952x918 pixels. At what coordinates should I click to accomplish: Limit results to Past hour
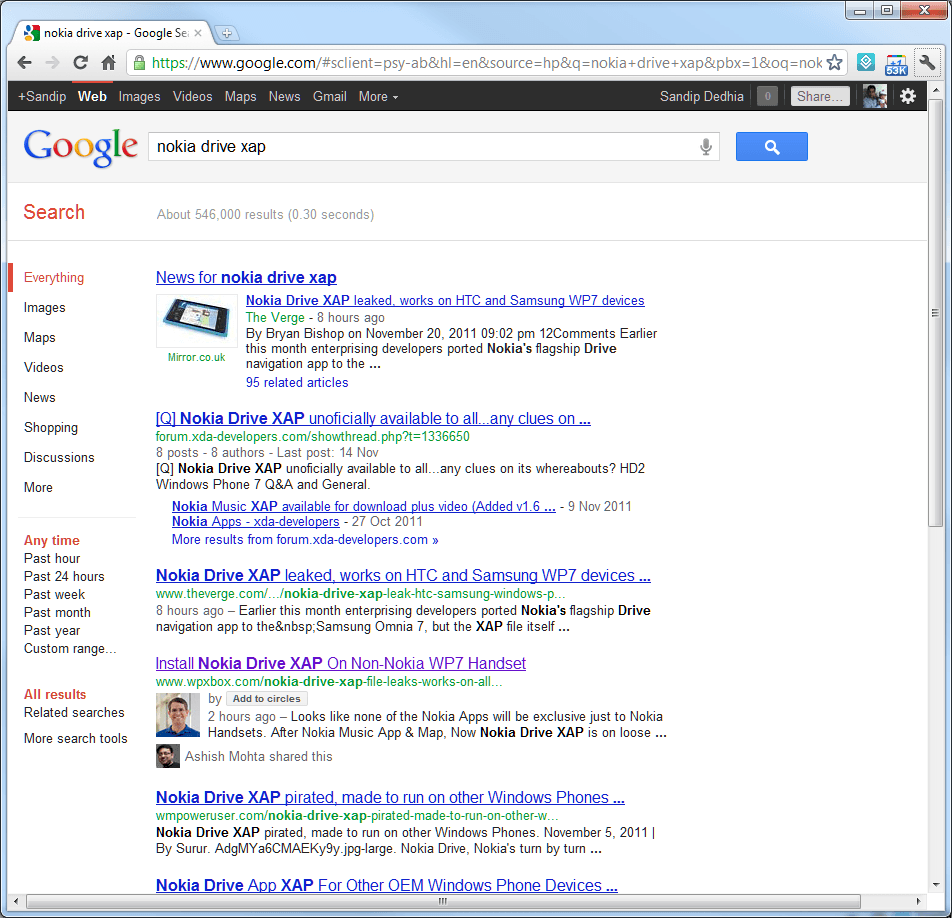(52, 559)
